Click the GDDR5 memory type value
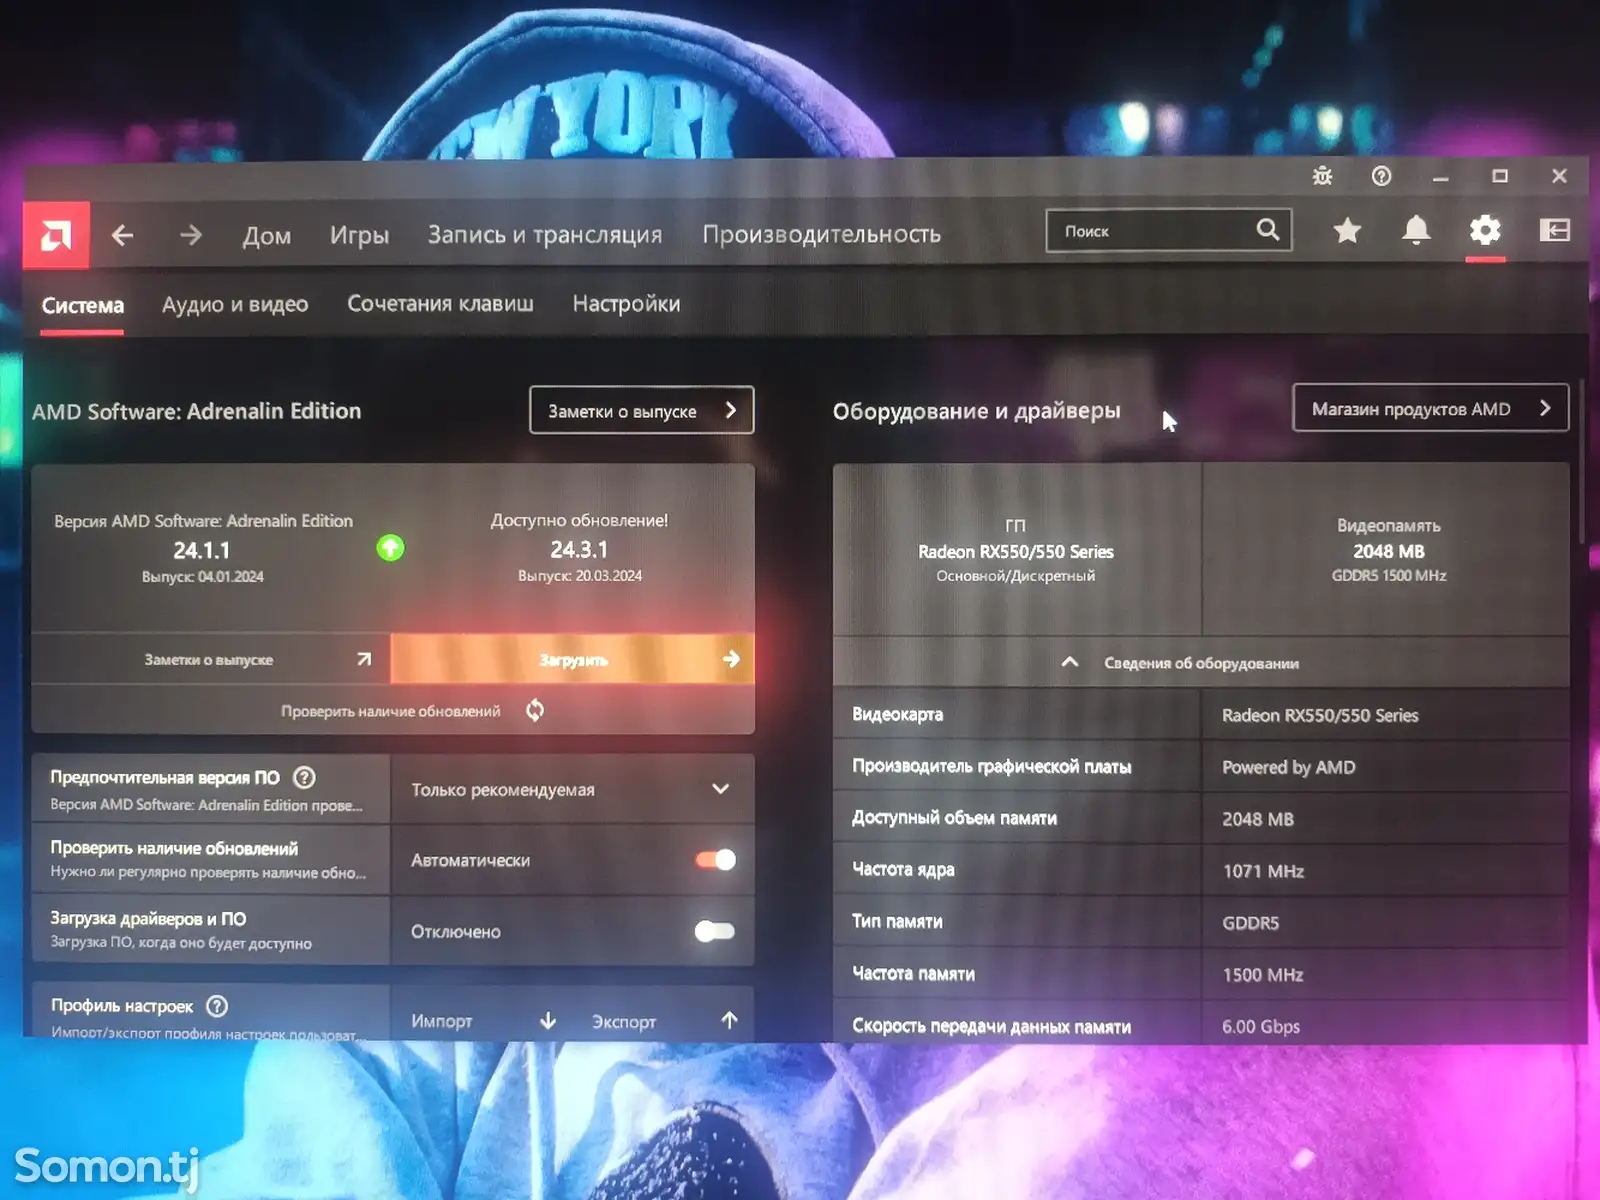Image resolution: width=1600 pixels, height=1200 pixels. coord(1250,923)
